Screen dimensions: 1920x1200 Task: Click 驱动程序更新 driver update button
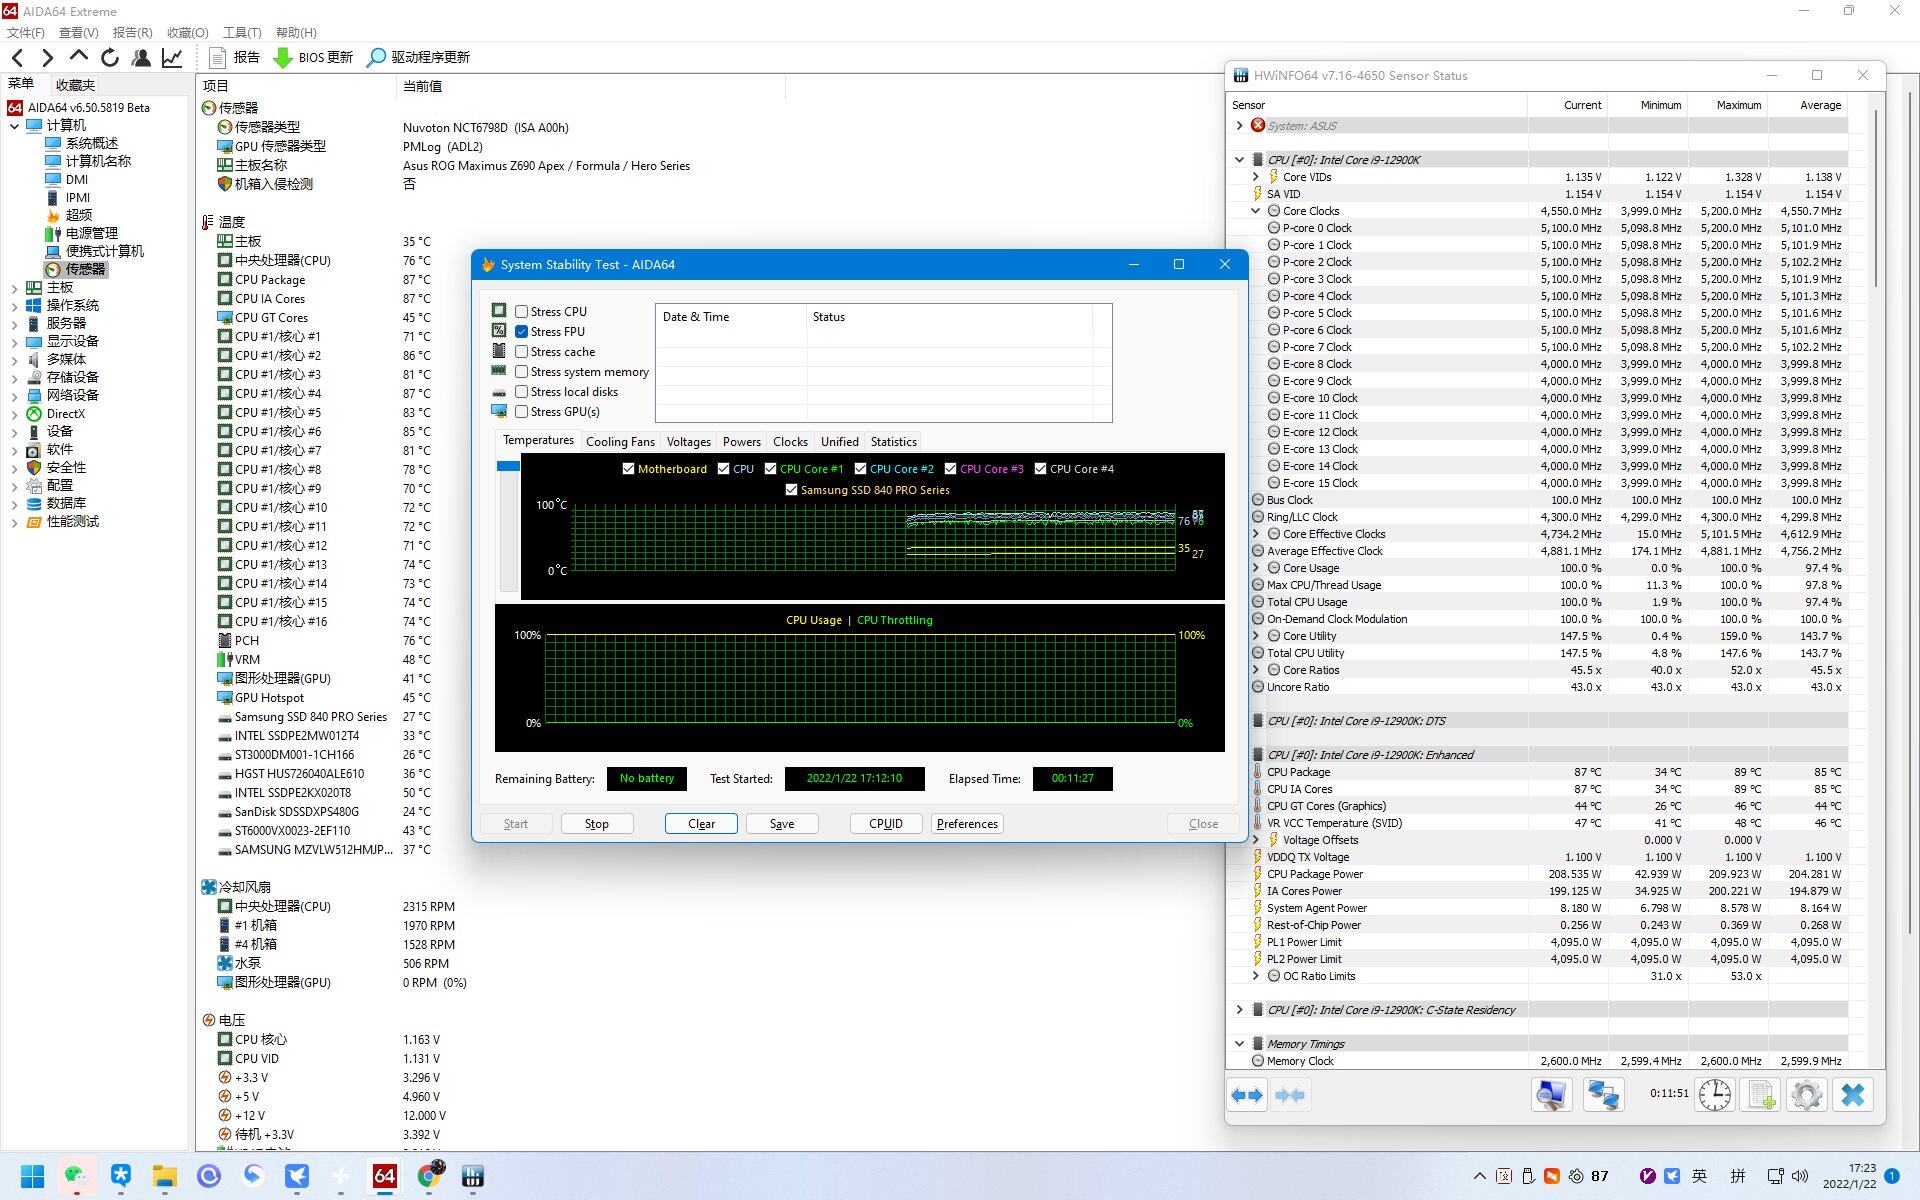418,58
